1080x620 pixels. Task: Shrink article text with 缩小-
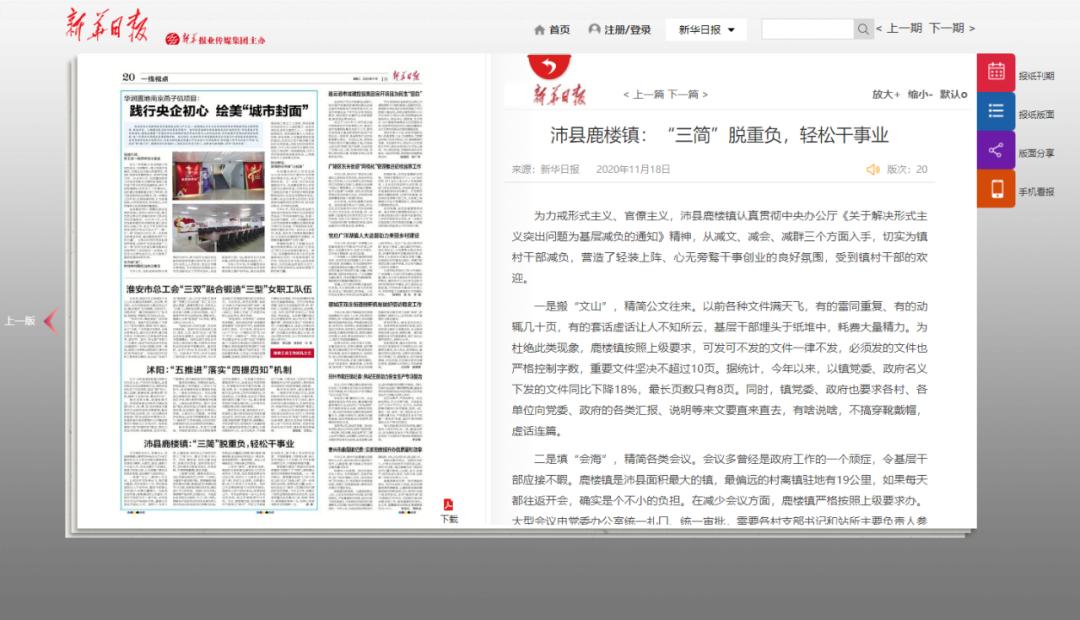(x=920, y=94)
